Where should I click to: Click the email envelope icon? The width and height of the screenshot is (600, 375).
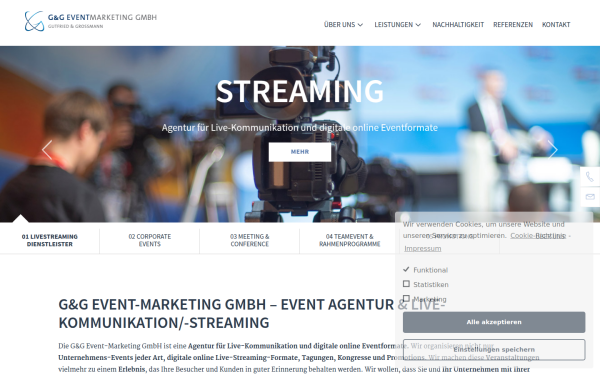(590, 197)
